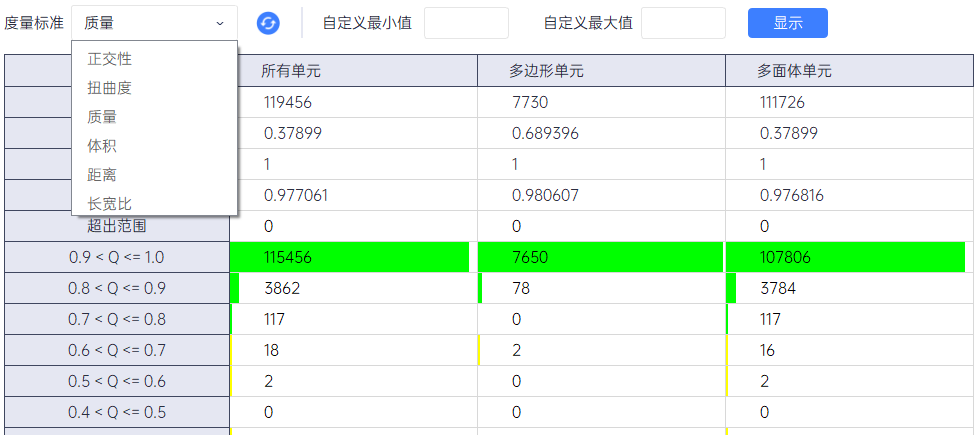Click the 0.7 < Q <= 0.8 row label

(x=117, y=319)
